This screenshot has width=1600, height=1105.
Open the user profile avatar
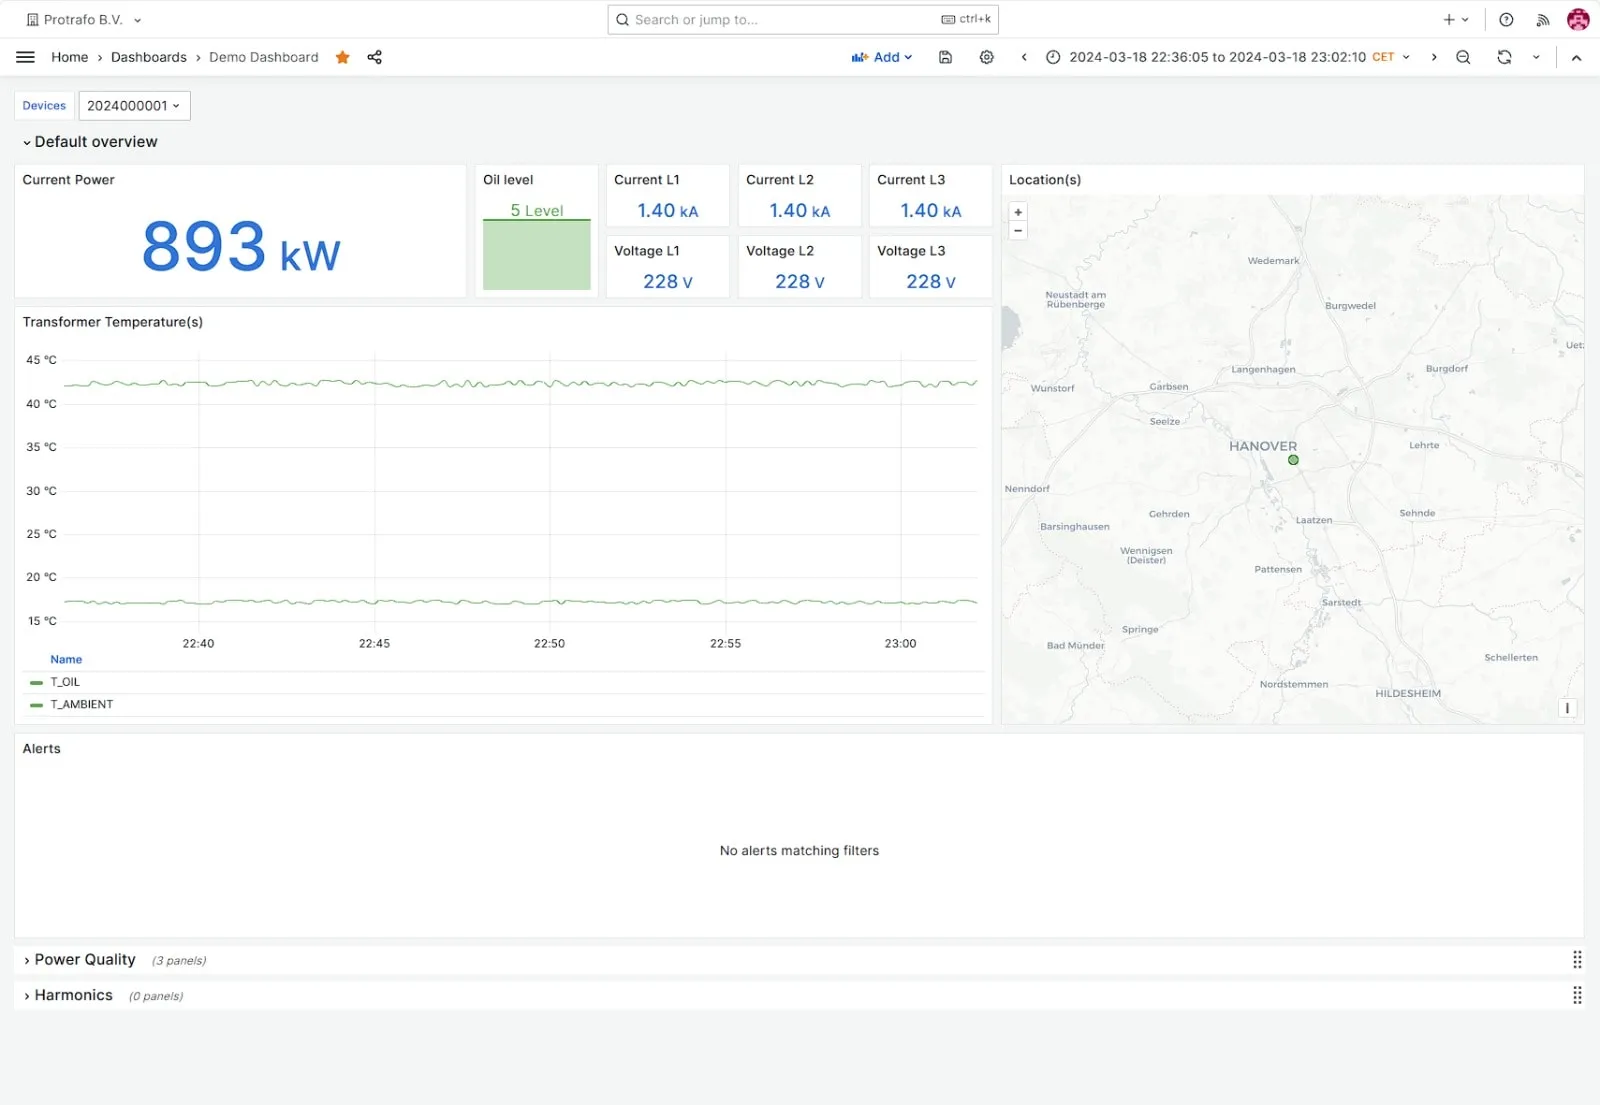[x=1578, y=19]
